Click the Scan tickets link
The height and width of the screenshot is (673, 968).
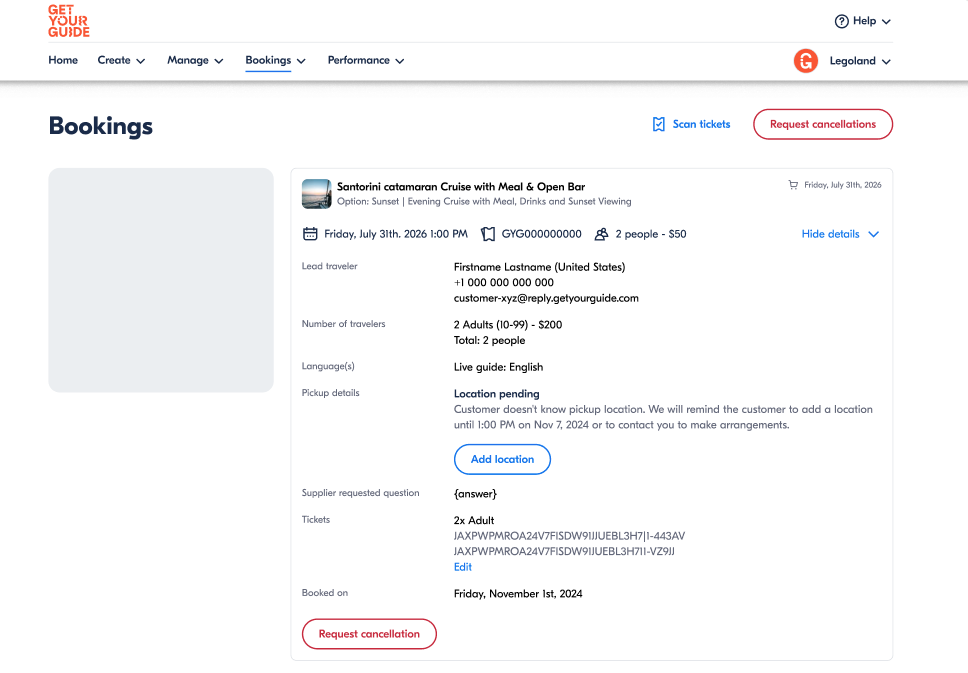coord(701,124)
